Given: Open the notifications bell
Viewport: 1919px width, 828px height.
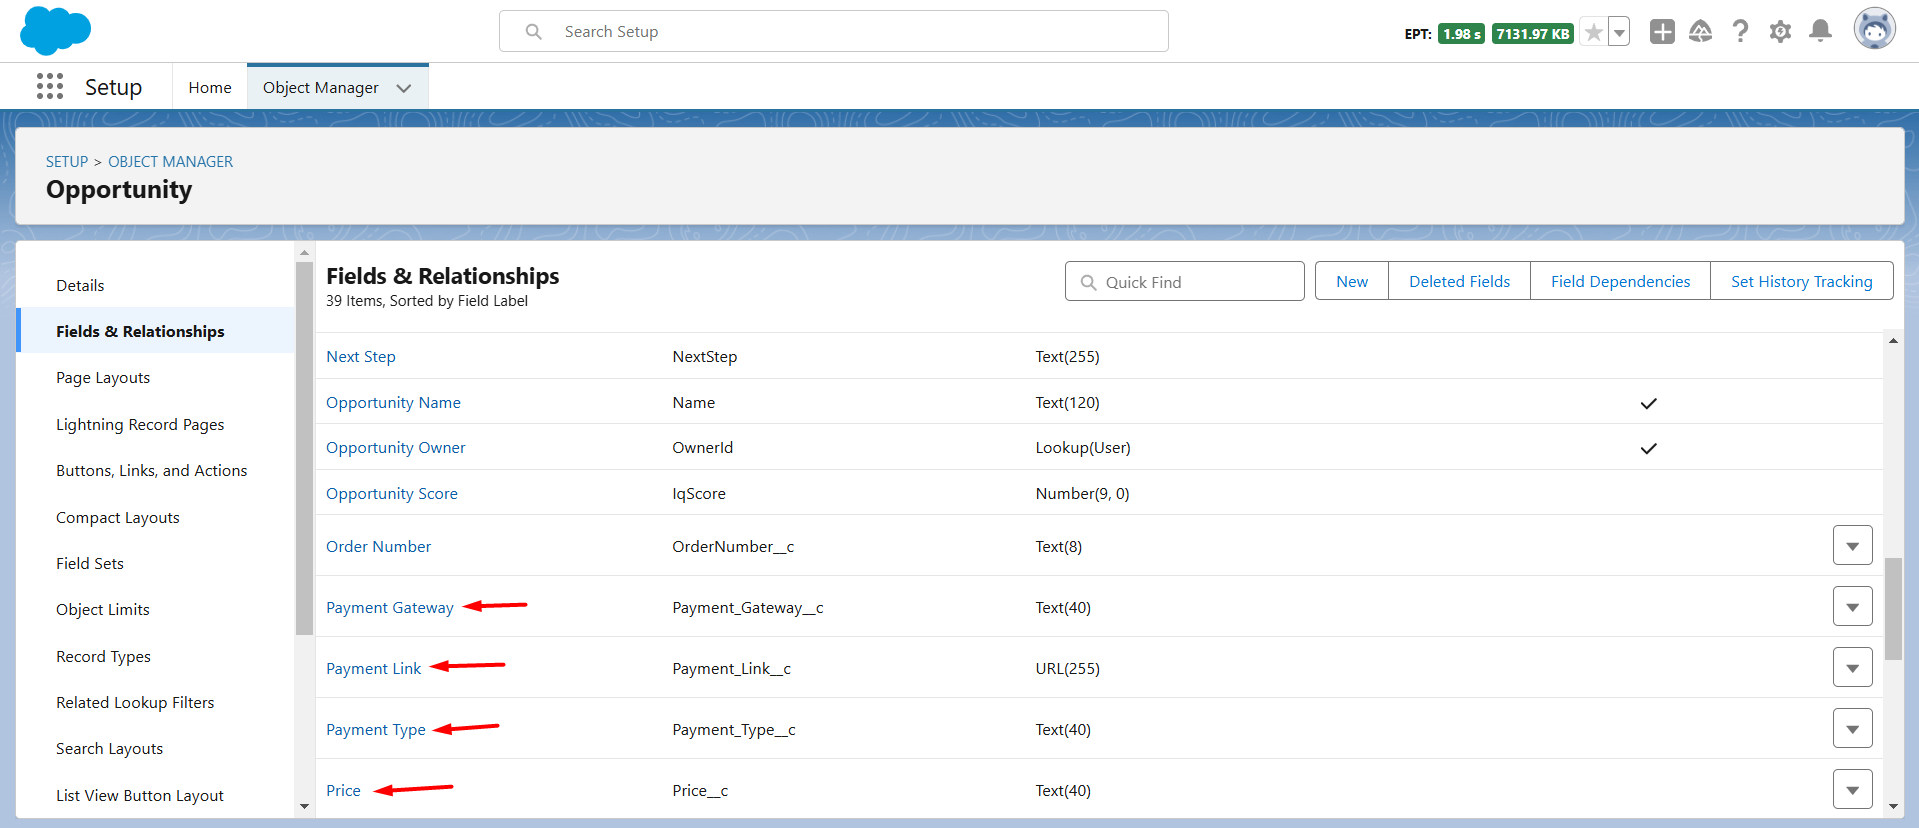Looking at the screenshot, I should 1821,32.
